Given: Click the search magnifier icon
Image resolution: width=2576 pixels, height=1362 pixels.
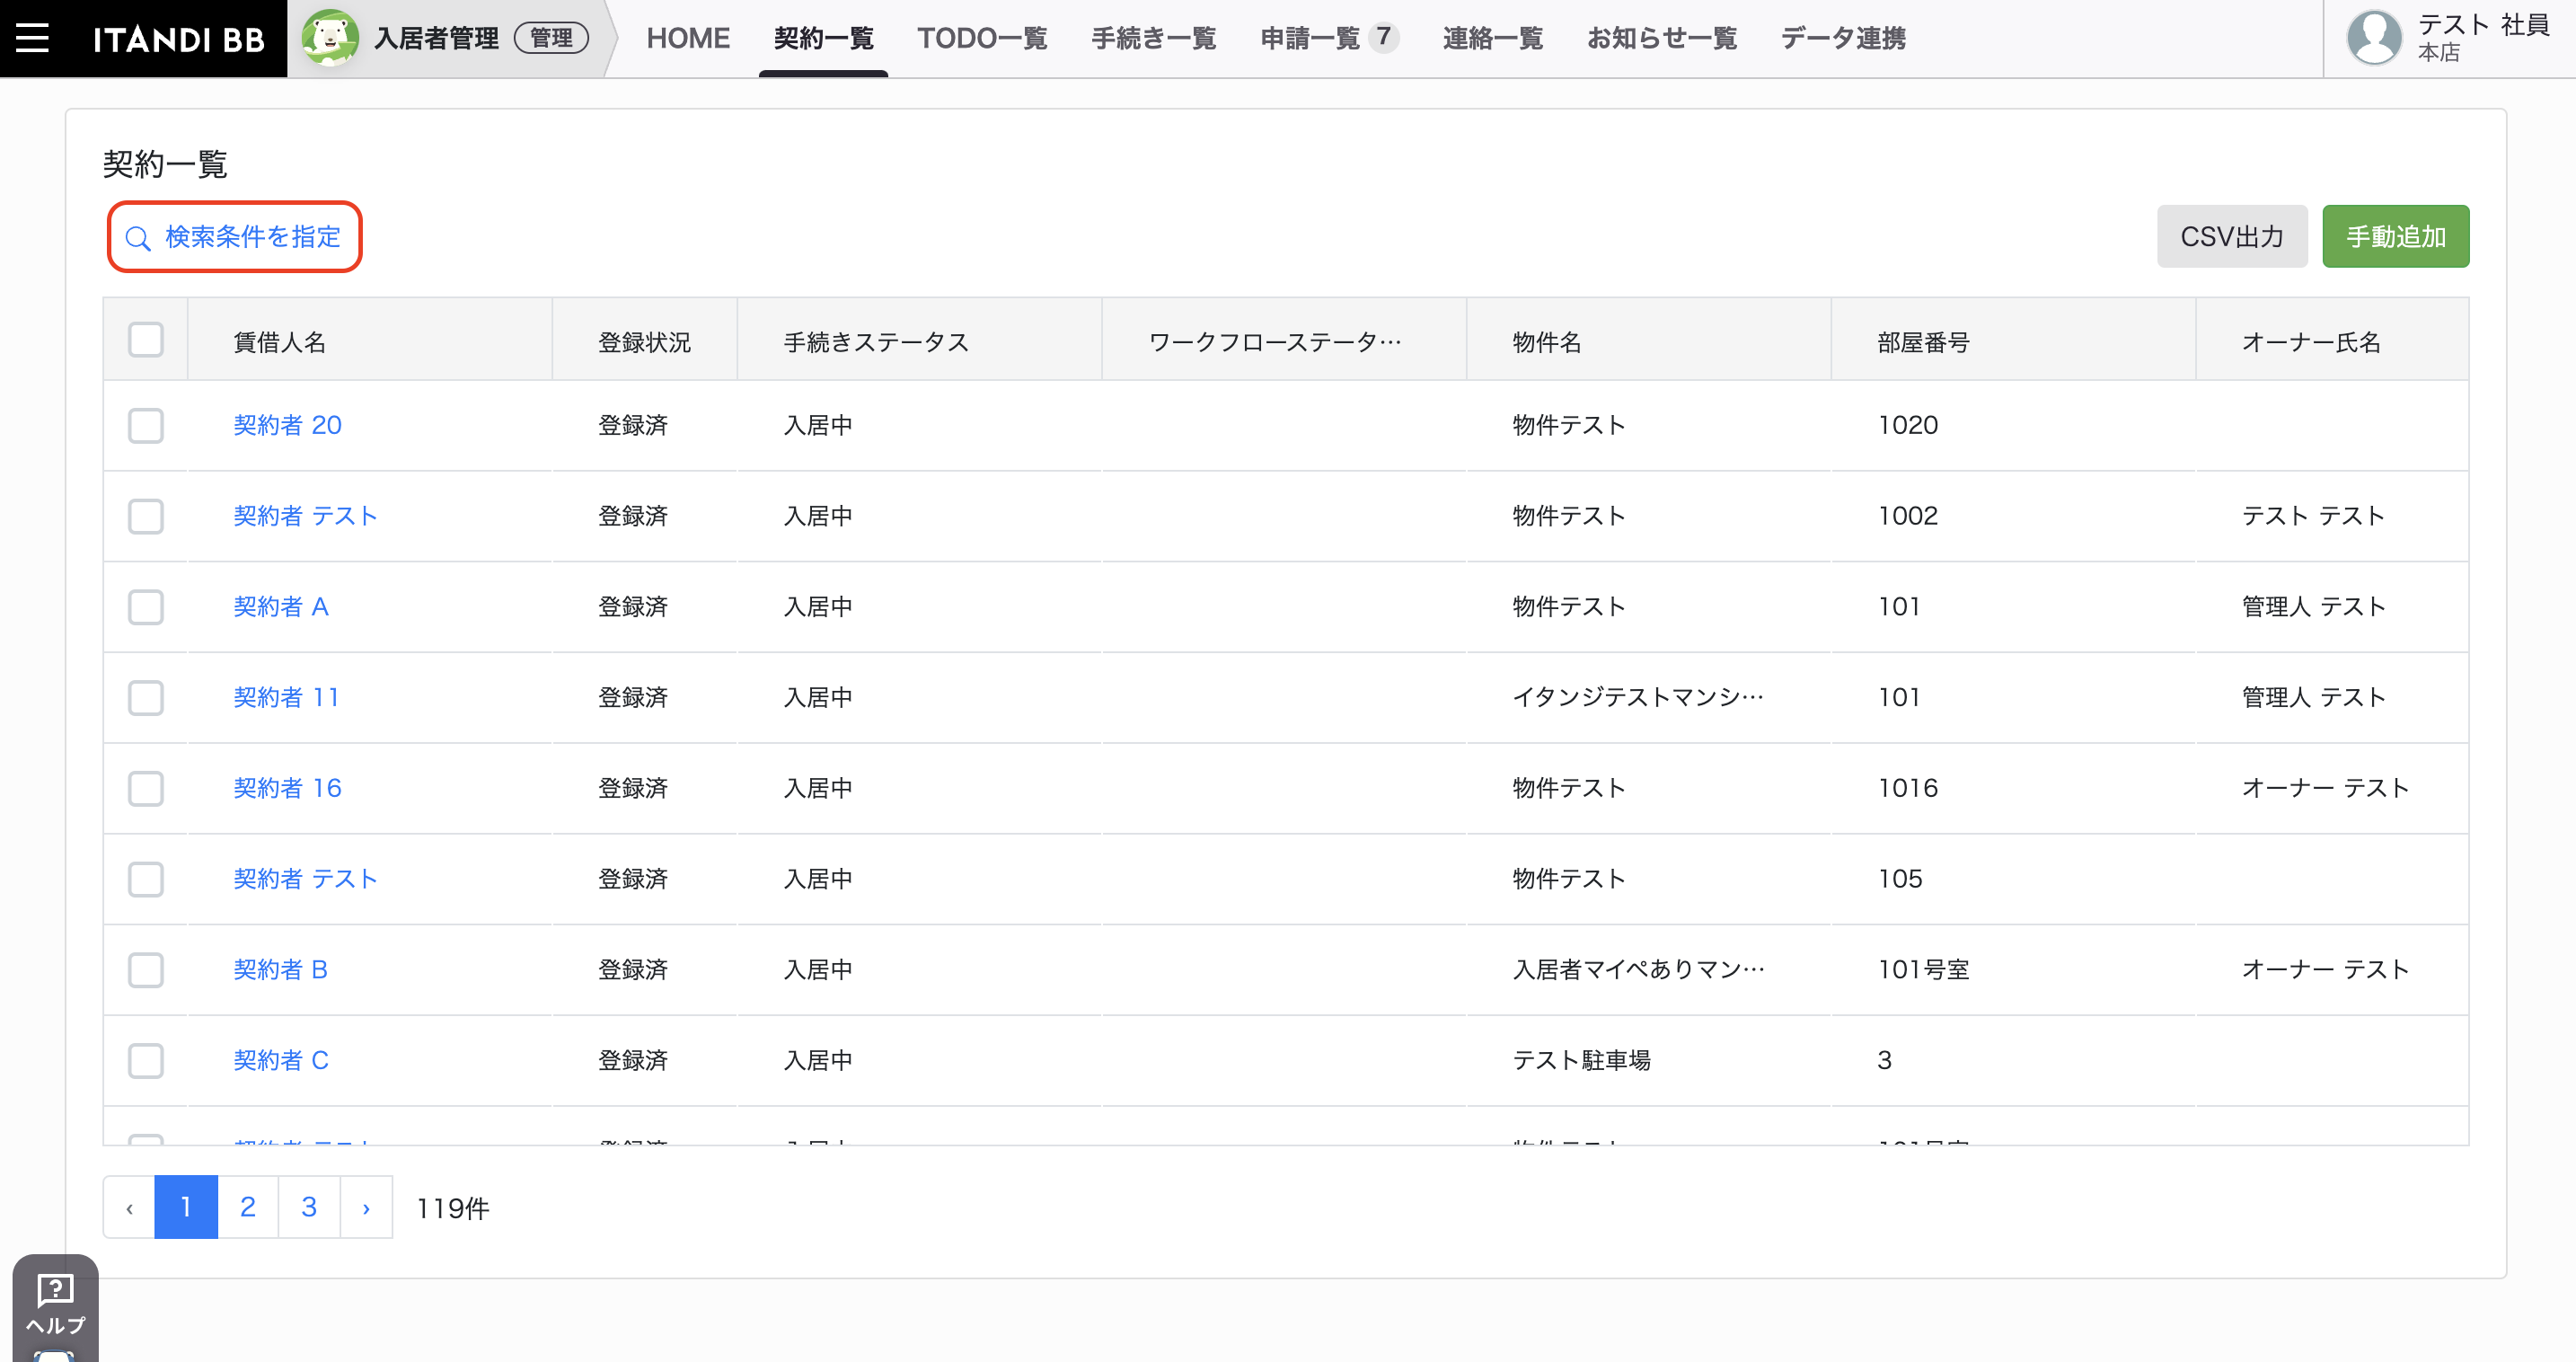Looking at the screenshot, I should [138, 238].
